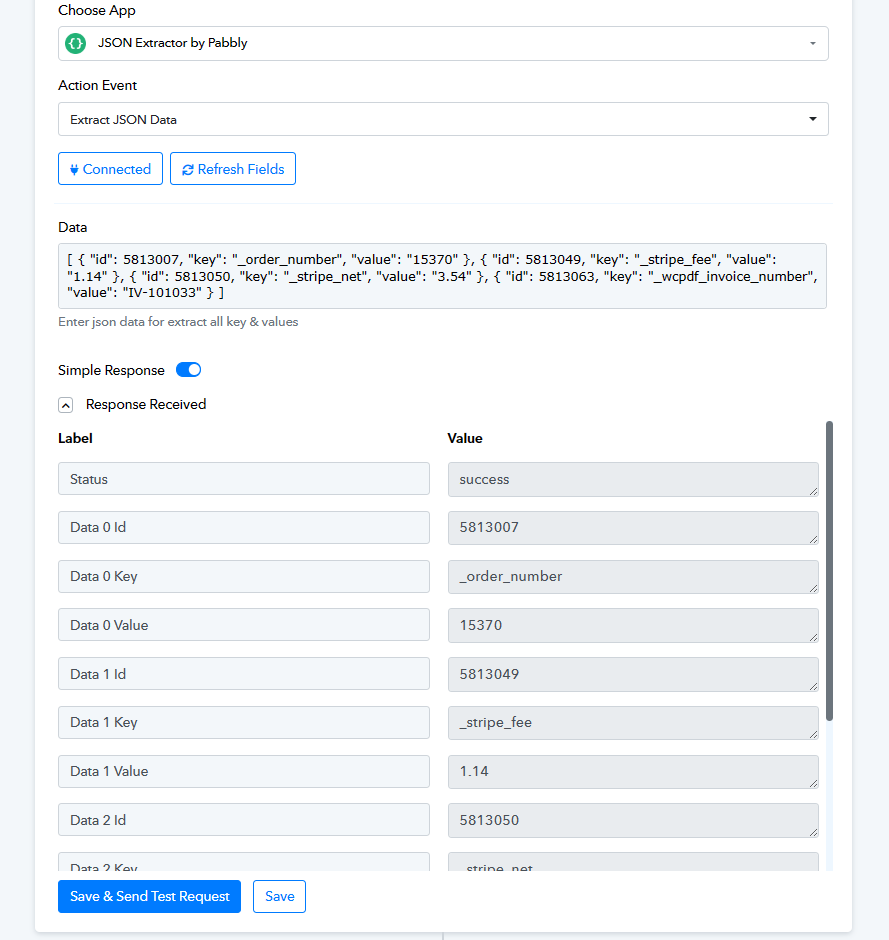Click the JSON Extractor green app icon

[x=76, y=43]
